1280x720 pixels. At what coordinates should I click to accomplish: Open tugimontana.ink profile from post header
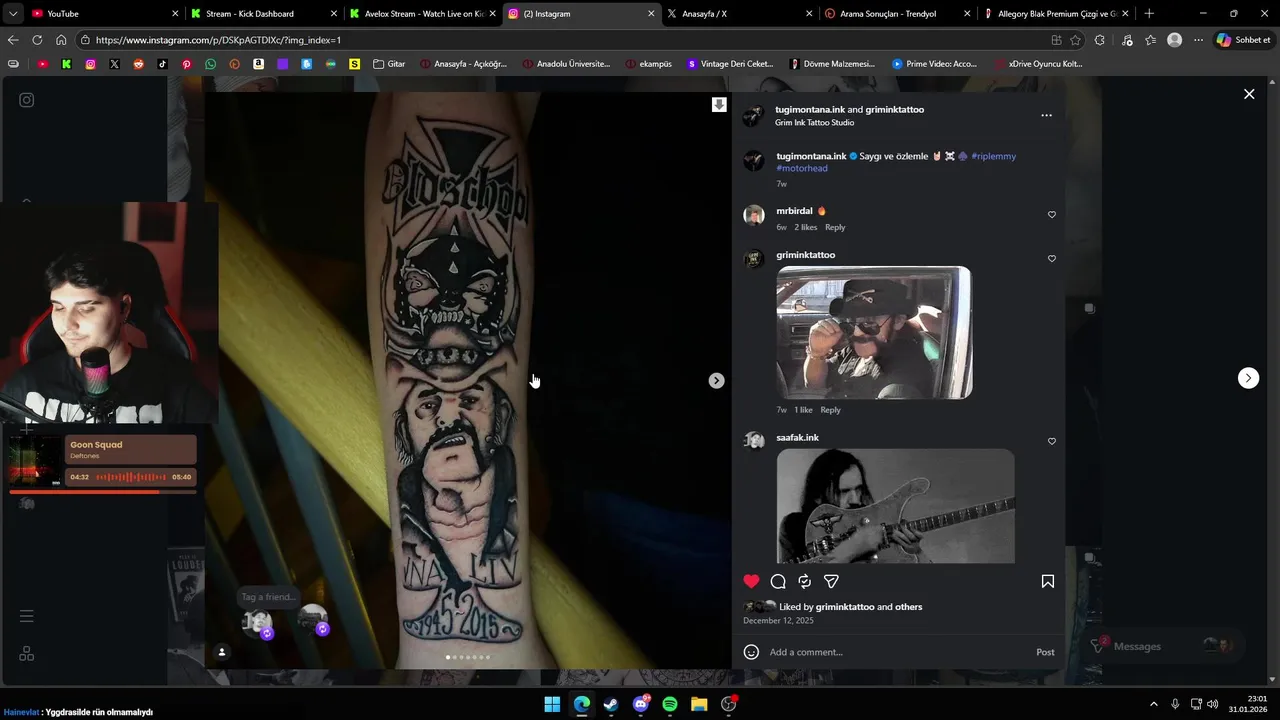click(x=810, y=109)
